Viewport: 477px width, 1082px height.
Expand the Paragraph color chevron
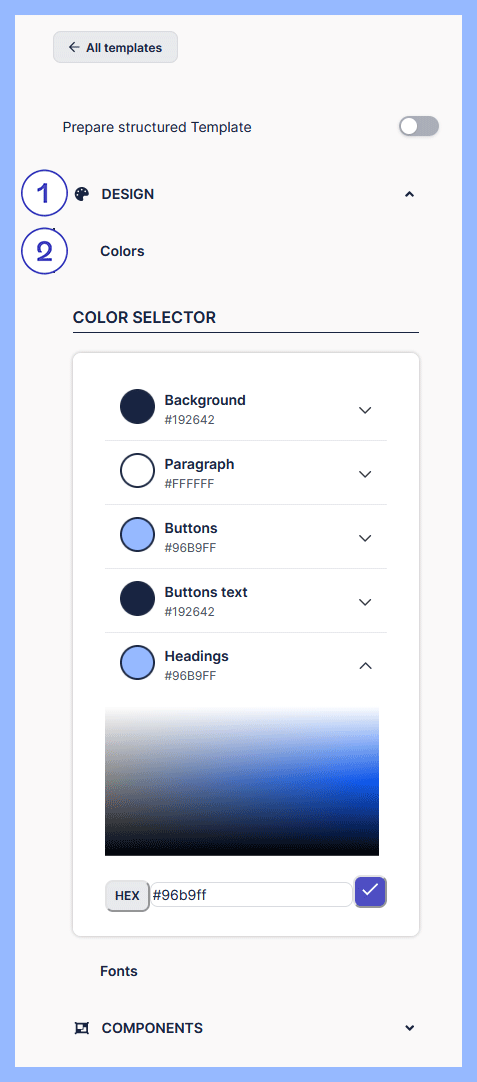tap(365, 474)
